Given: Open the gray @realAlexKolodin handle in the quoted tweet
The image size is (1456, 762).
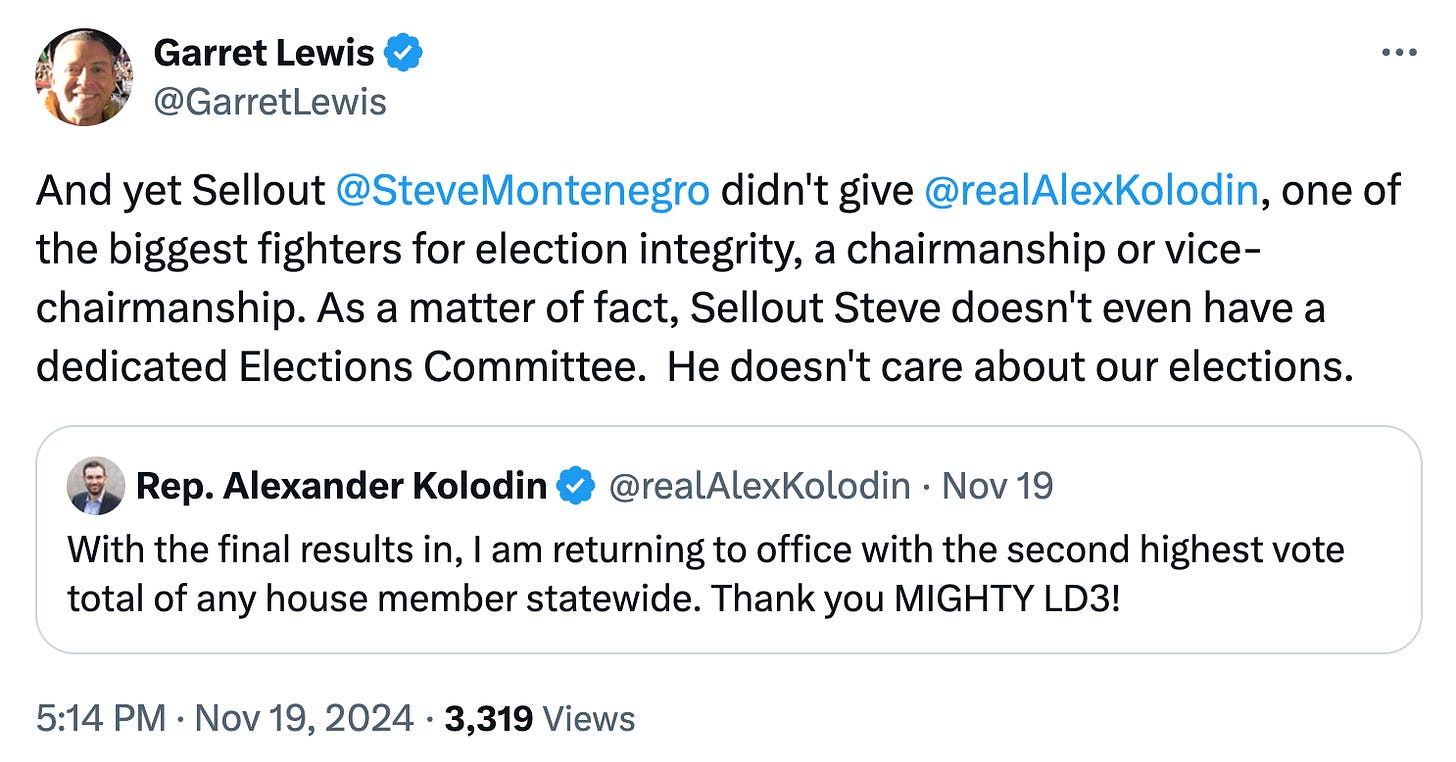Looking at the screenshot, I should (760, 486).
